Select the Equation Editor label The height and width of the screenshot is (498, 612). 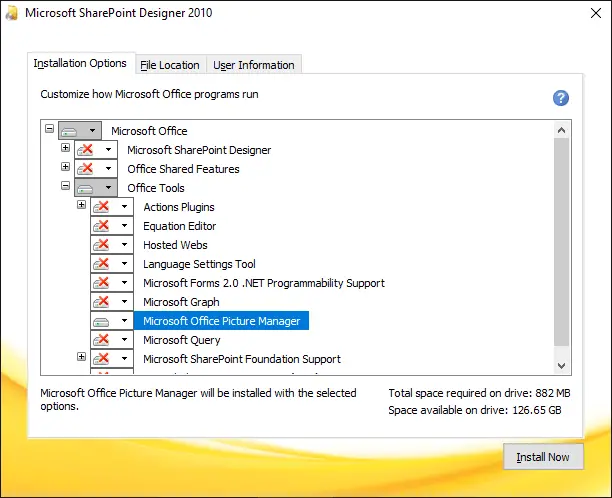coord(180,226)
